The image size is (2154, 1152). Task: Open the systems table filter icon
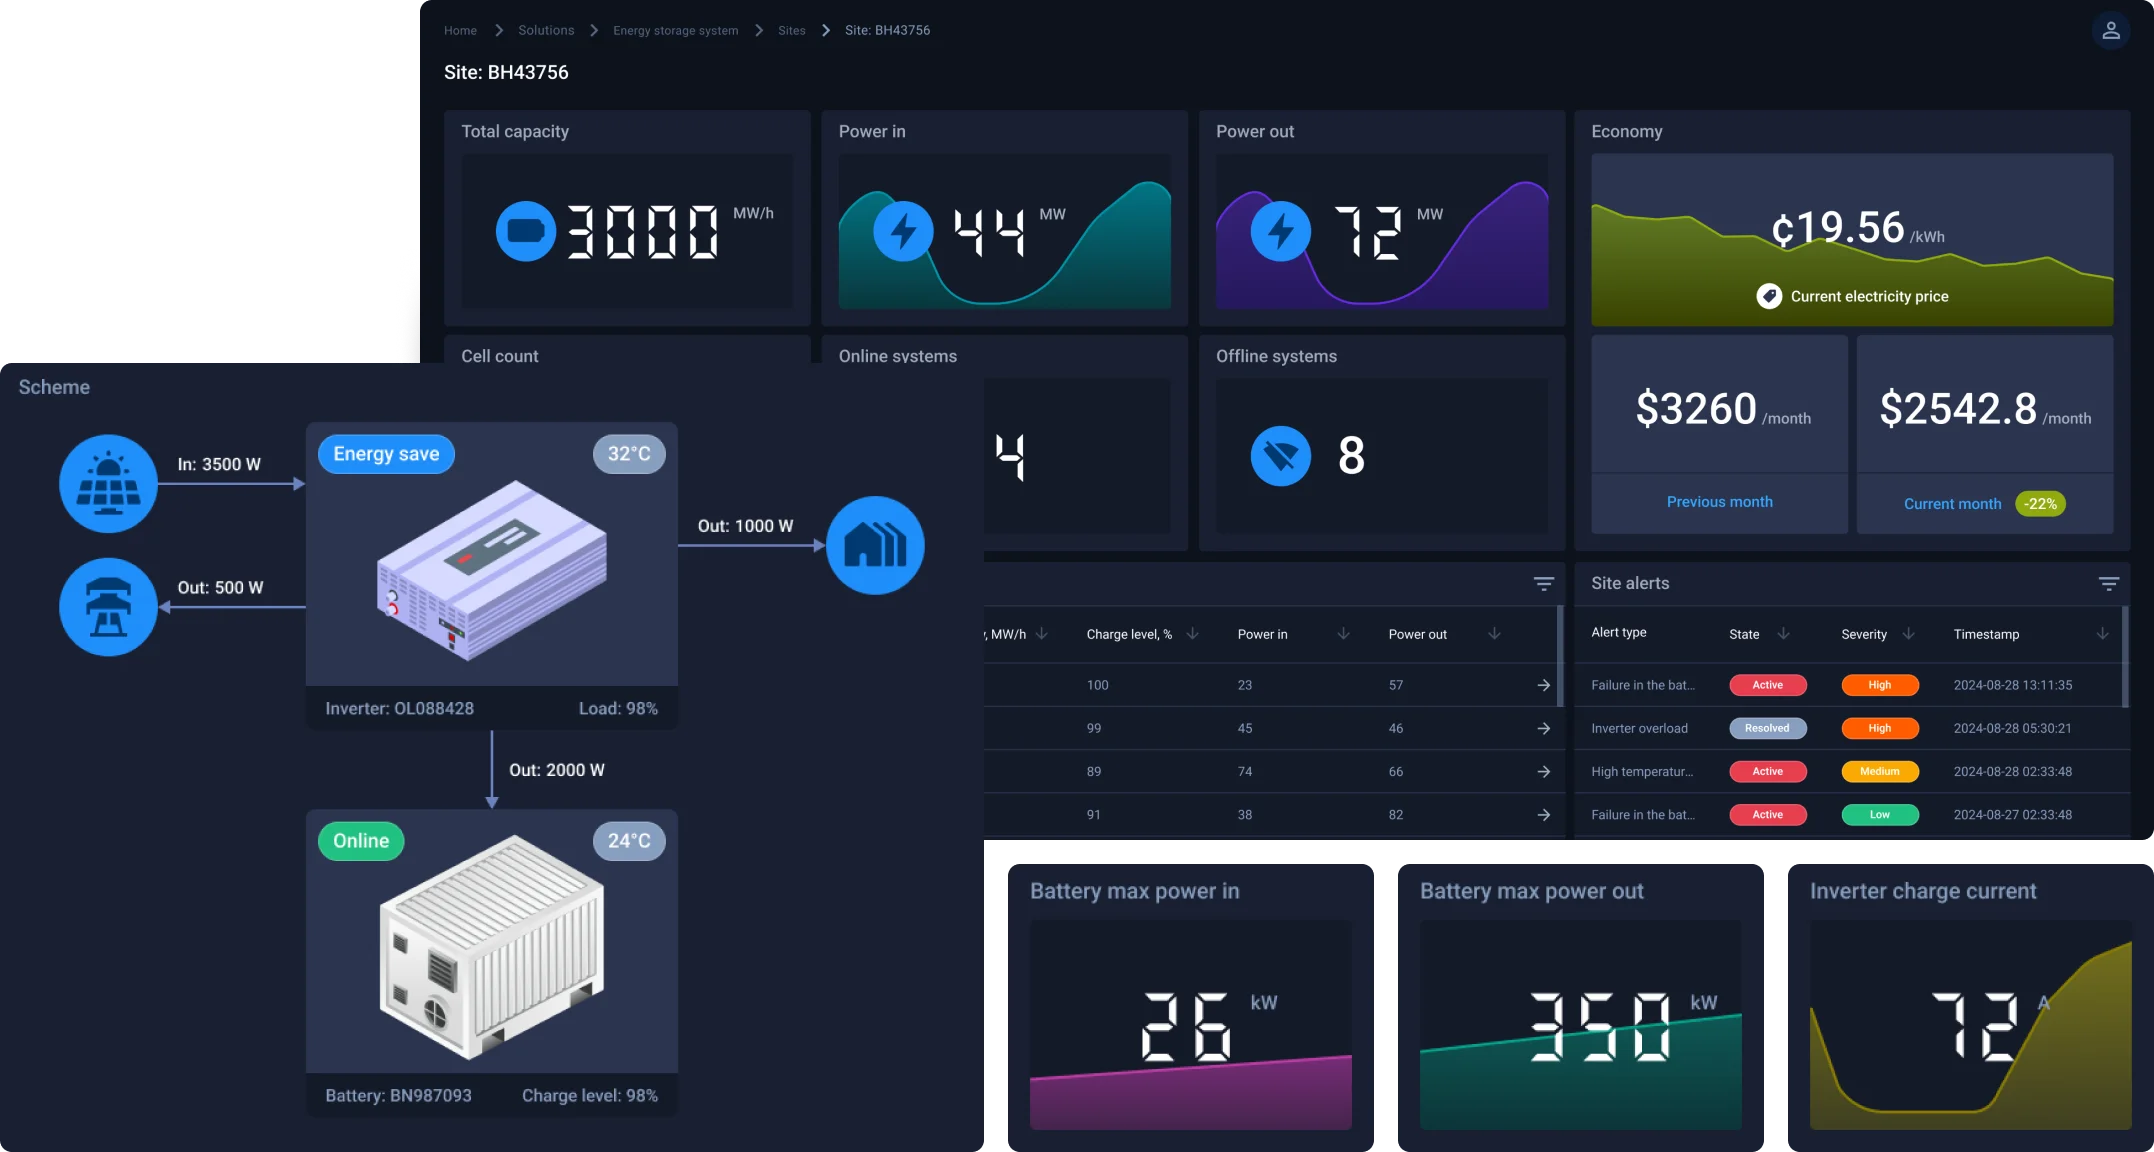(x=1544, y=583)
